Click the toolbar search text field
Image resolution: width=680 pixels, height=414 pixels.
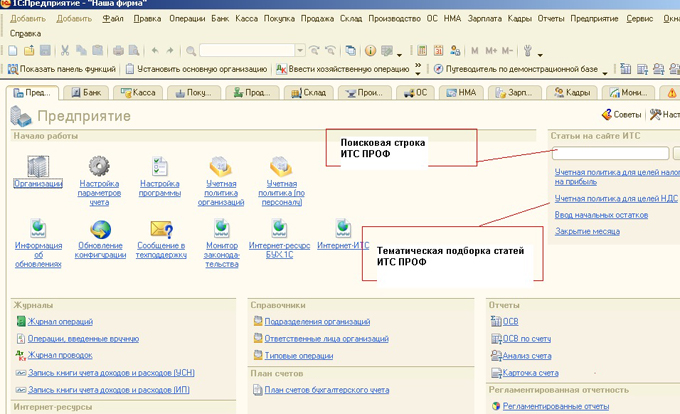coord(247,50)
